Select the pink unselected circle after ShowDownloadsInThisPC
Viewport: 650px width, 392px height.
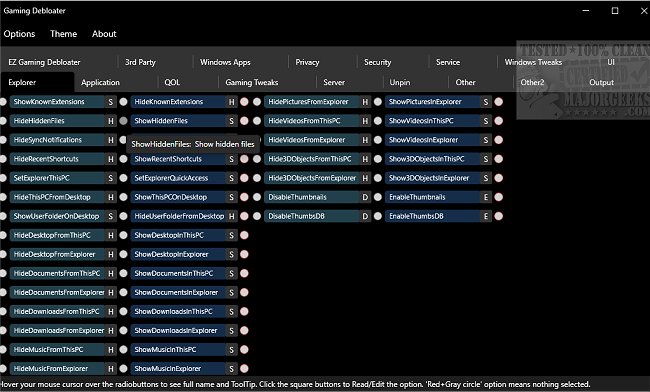[244, 312]
